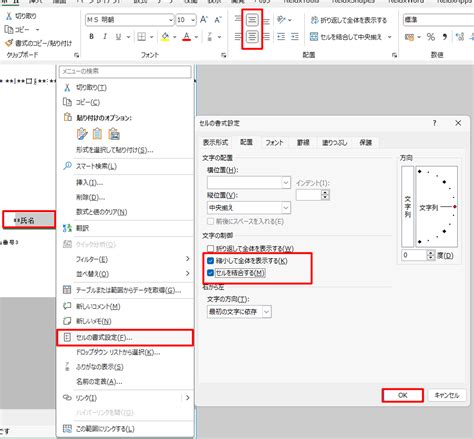Click the Borders grid icon
The height and width of the screenshot is (439, 474).
pyautogui.click(x=142, y=37)
